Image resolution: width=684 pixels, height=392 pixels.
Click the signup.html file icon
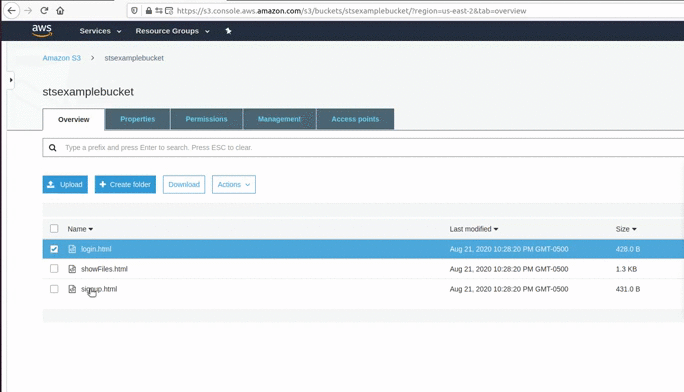[x=72, y=289]
